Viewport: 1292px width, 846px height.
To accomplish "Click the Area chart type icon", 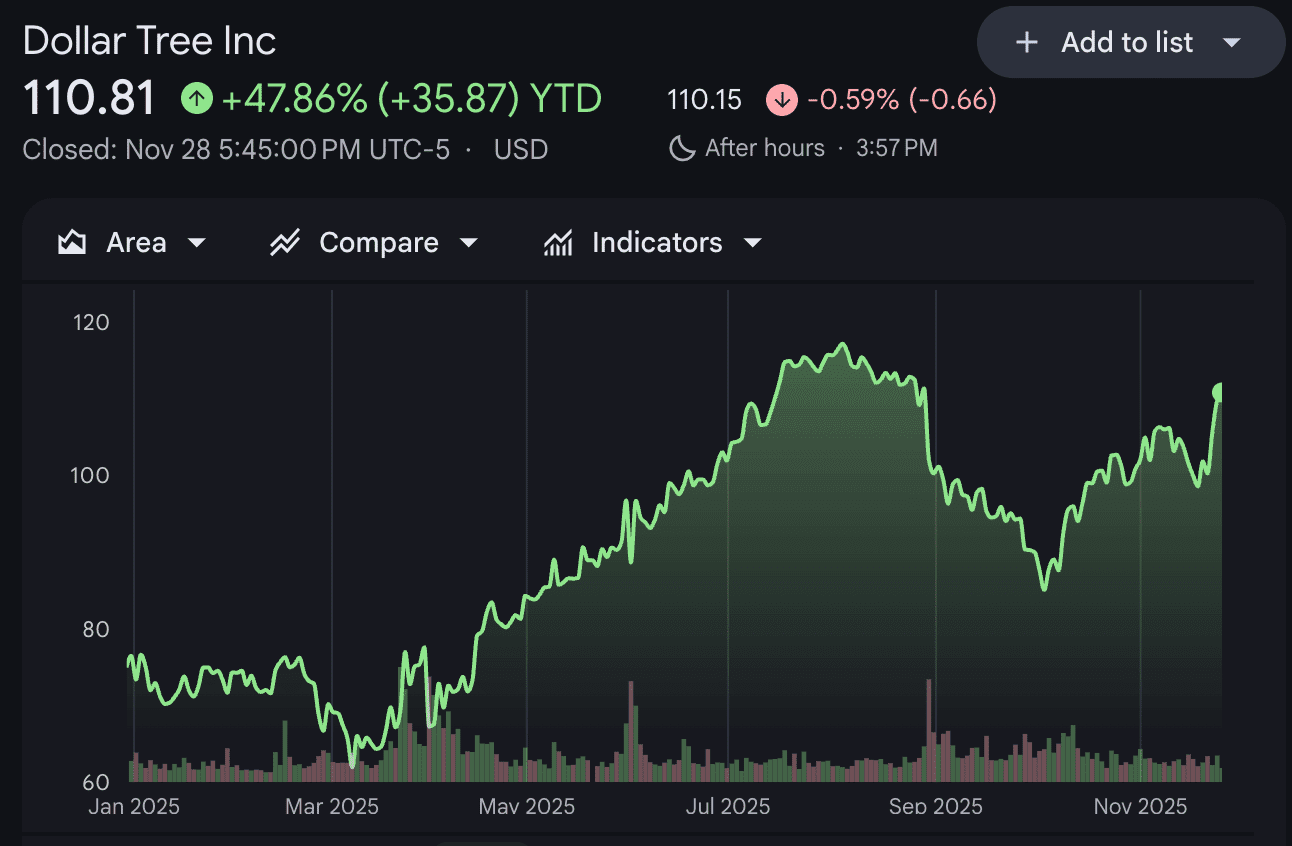I will point(72,243).
